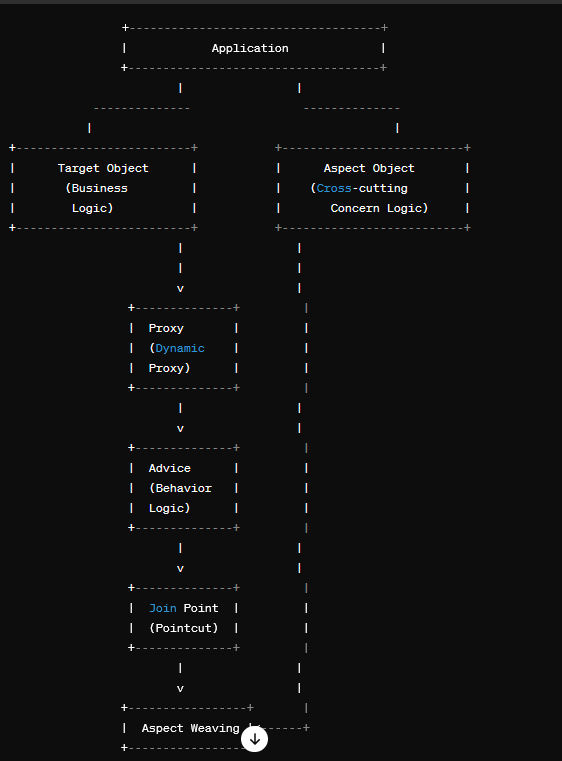Click the blue word Join
The height and width of the screenshot is (761, 562).
pos(163,608)
